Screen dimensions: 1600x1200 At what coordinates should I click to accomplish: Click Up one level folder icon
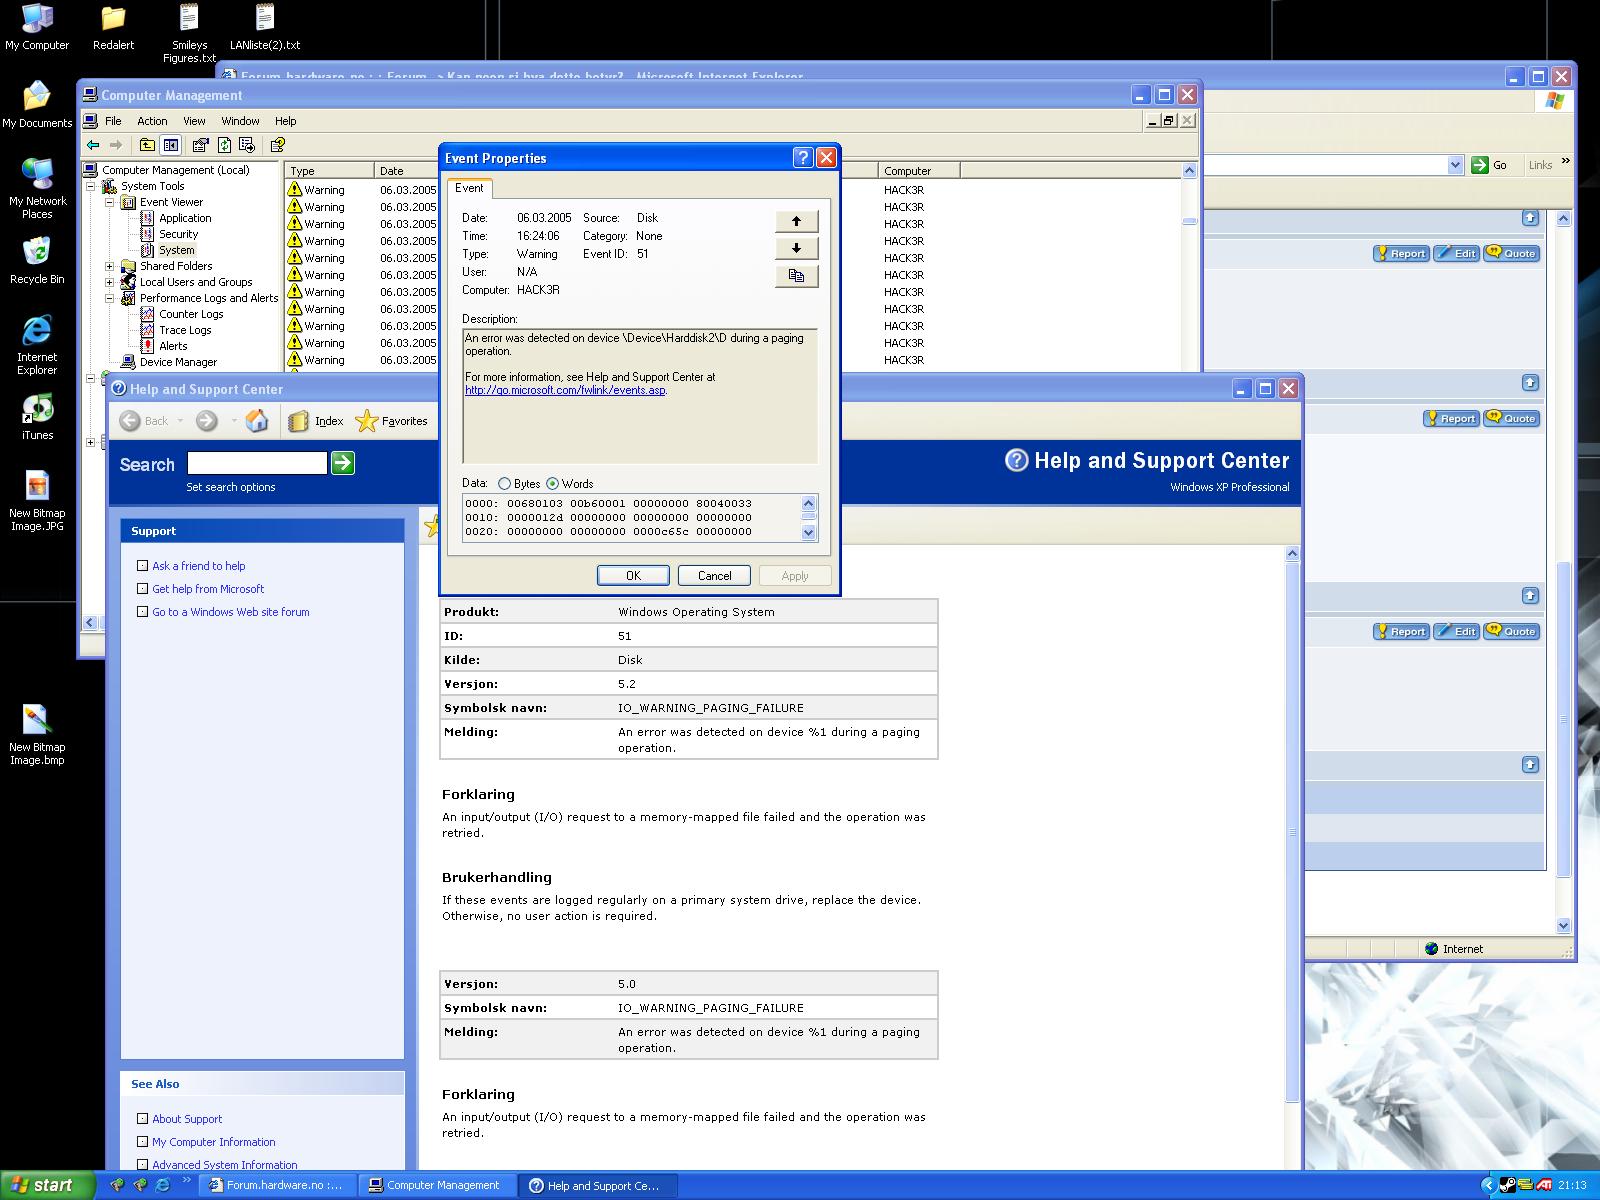[x=147, y=145]
